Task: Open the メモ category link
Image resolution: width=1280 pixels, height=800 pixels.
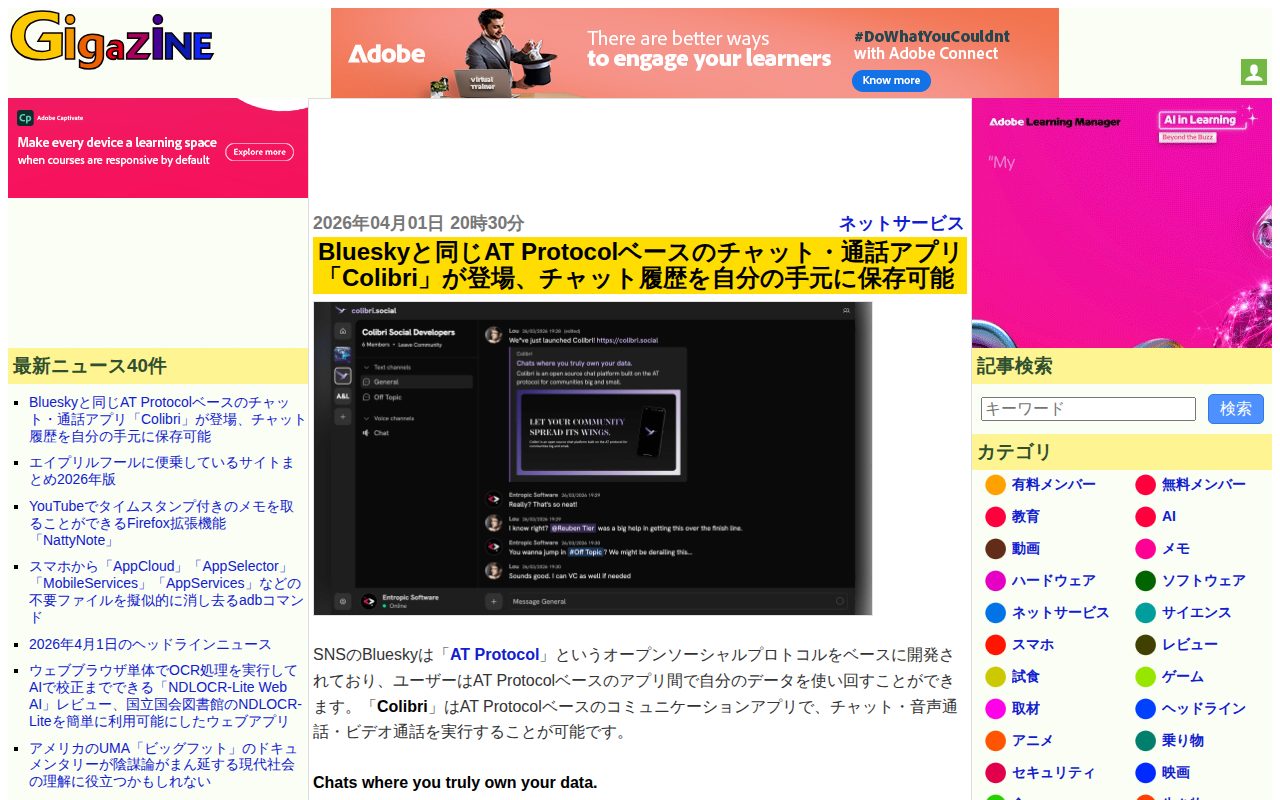Action: 1176,549
